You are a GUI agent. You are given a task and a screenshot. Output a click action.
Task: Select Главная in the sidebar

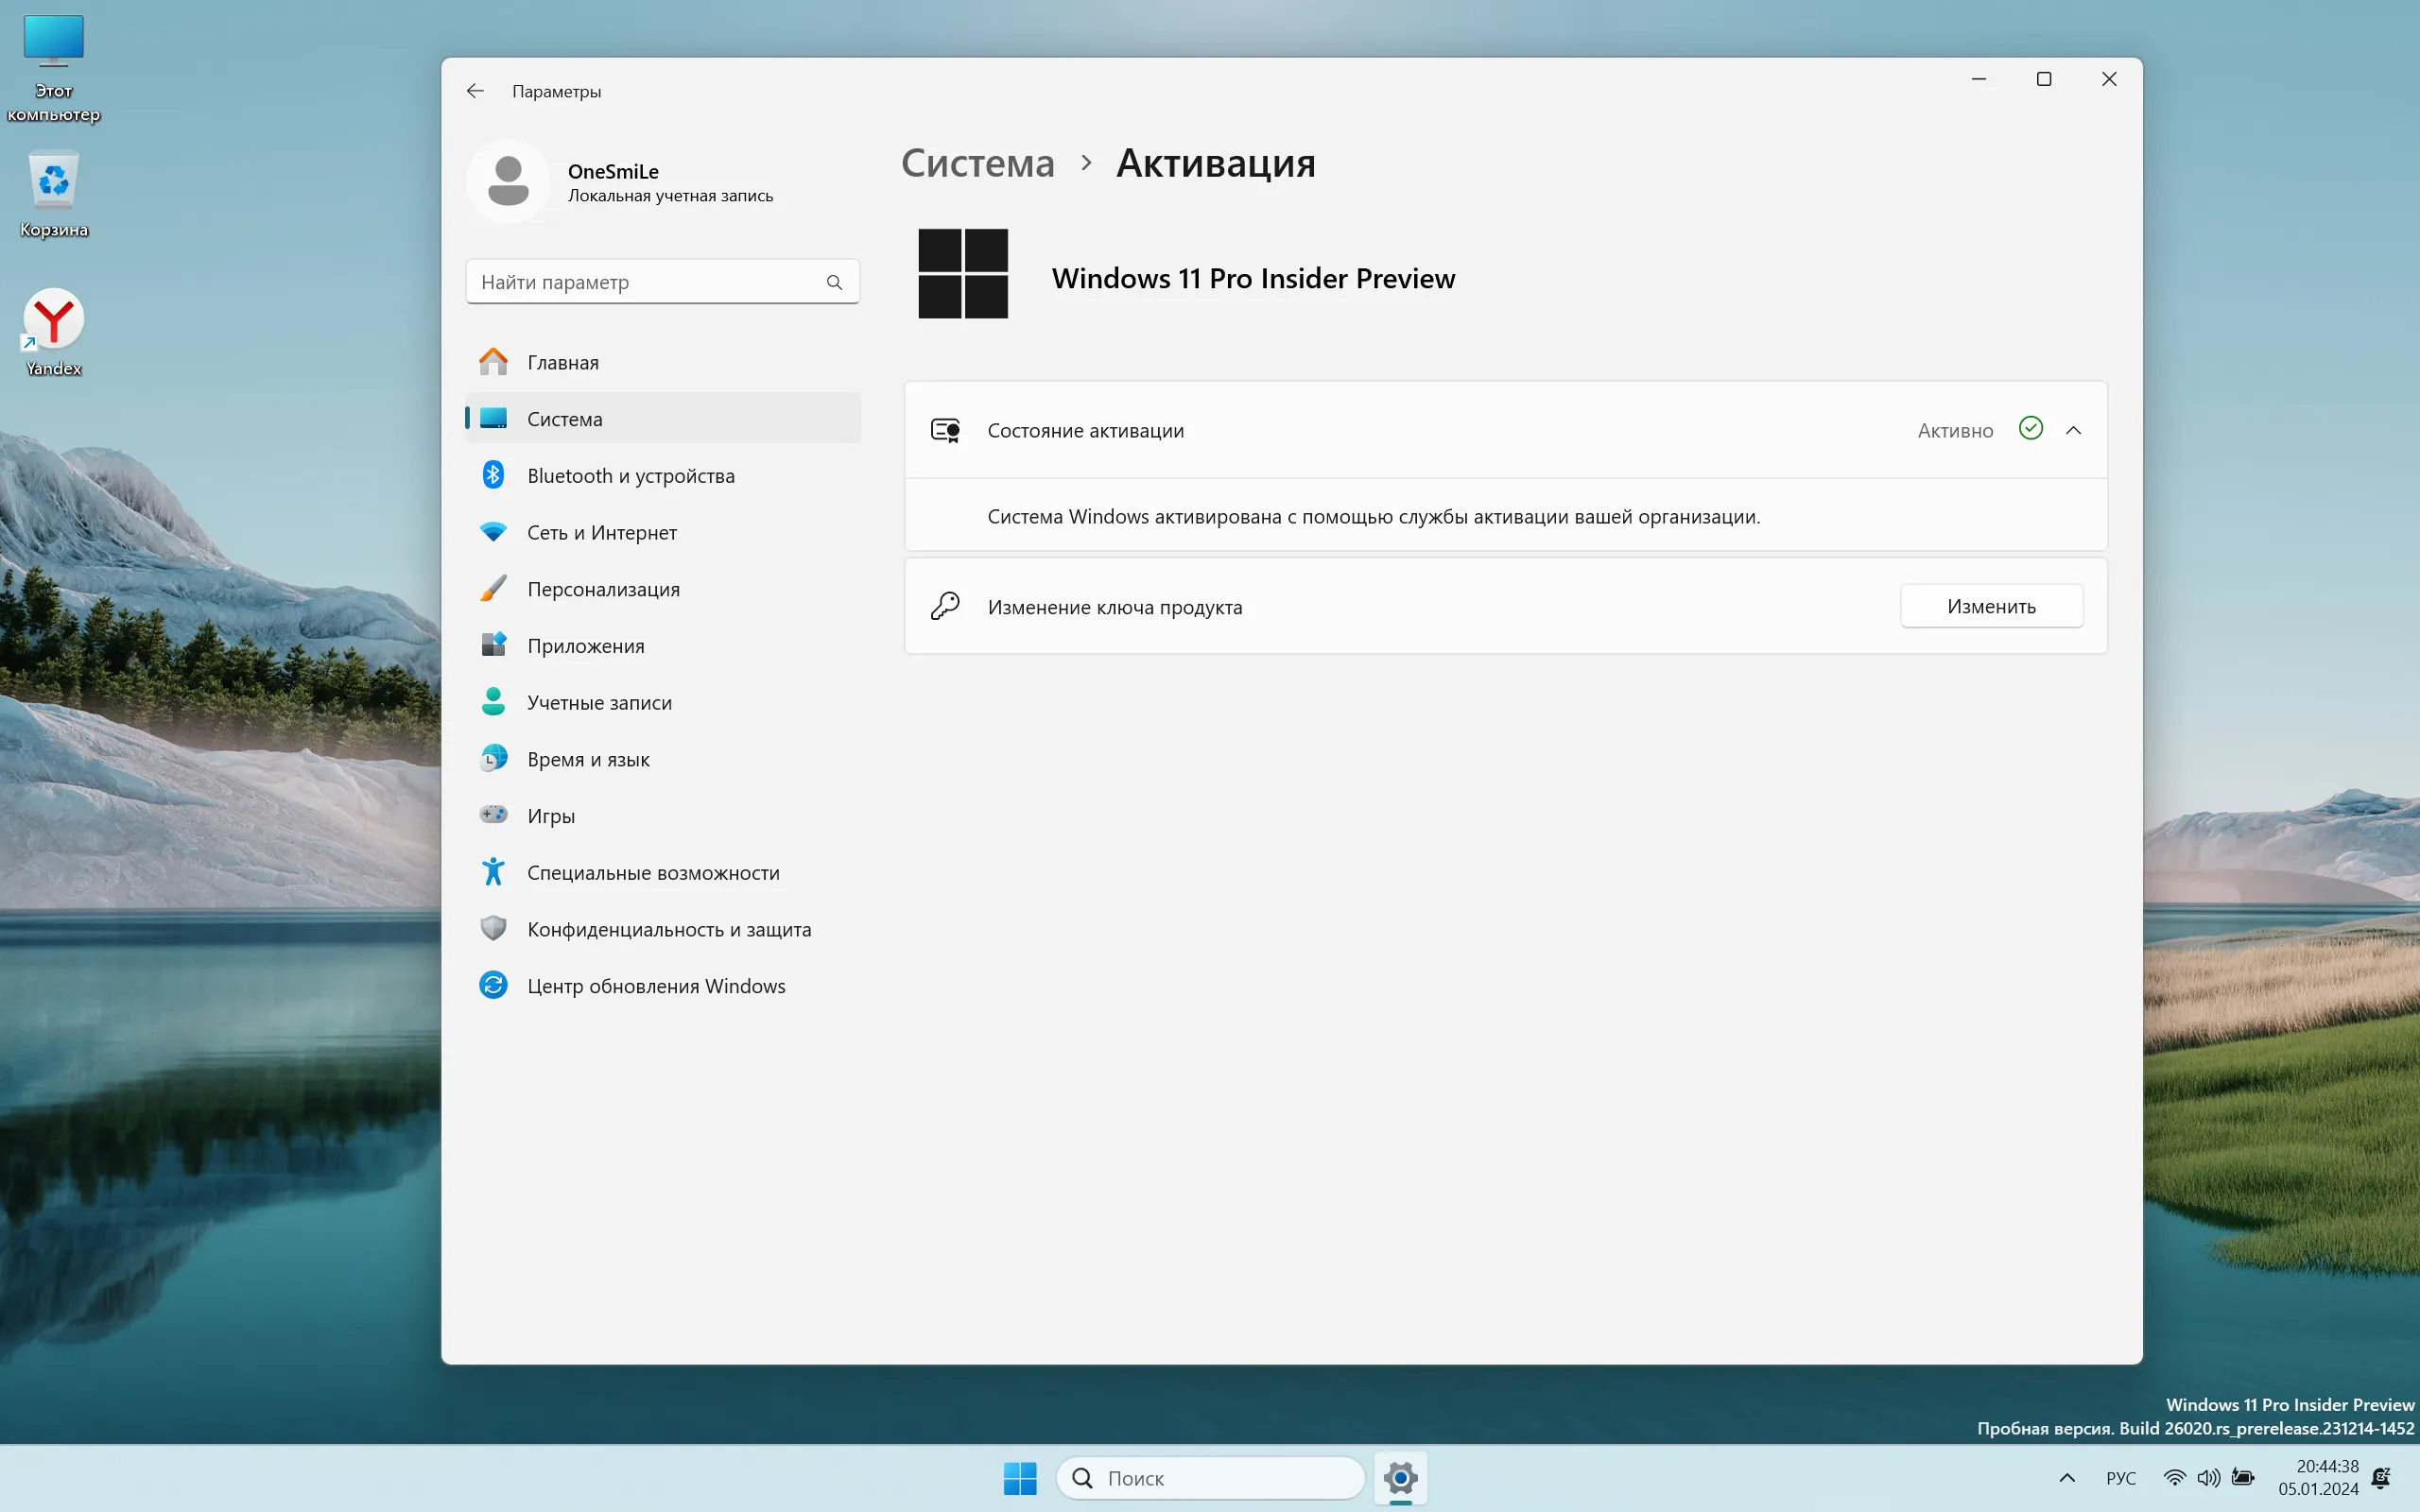(563, 363)
